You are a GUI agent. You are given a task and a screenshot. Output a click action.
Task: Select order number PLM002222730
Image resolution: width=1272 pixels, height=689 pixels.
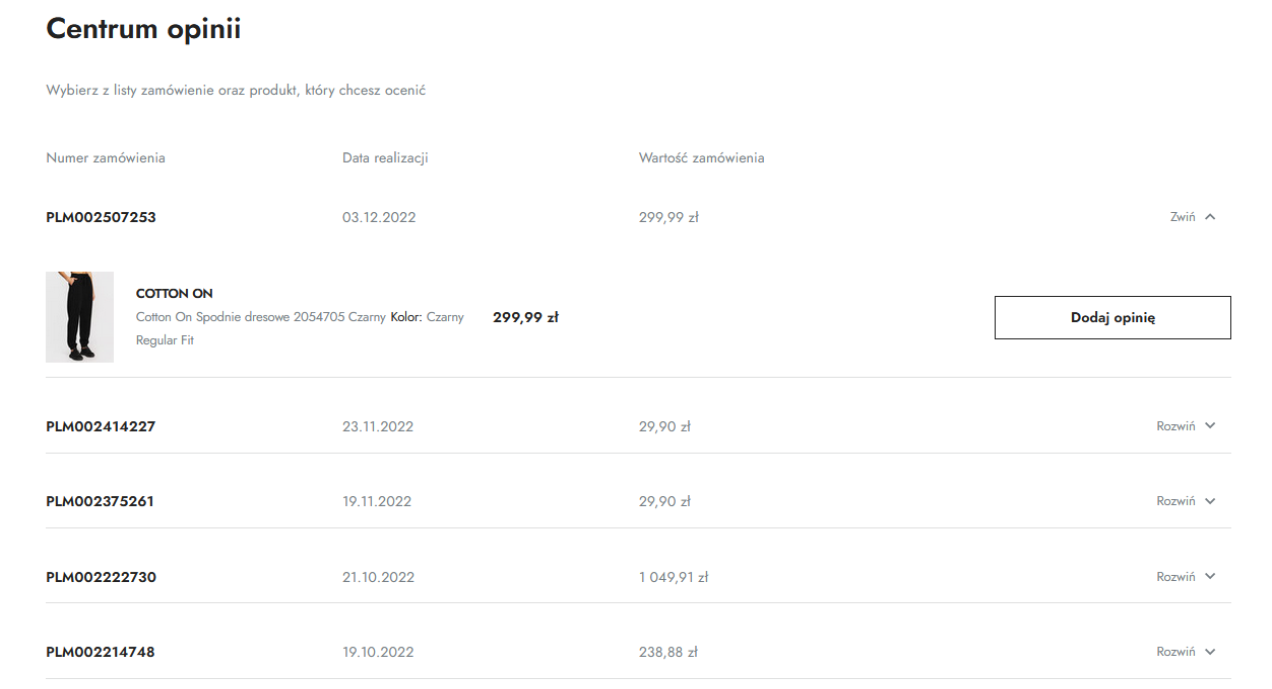pyautogui.click(x=101, y=577)
